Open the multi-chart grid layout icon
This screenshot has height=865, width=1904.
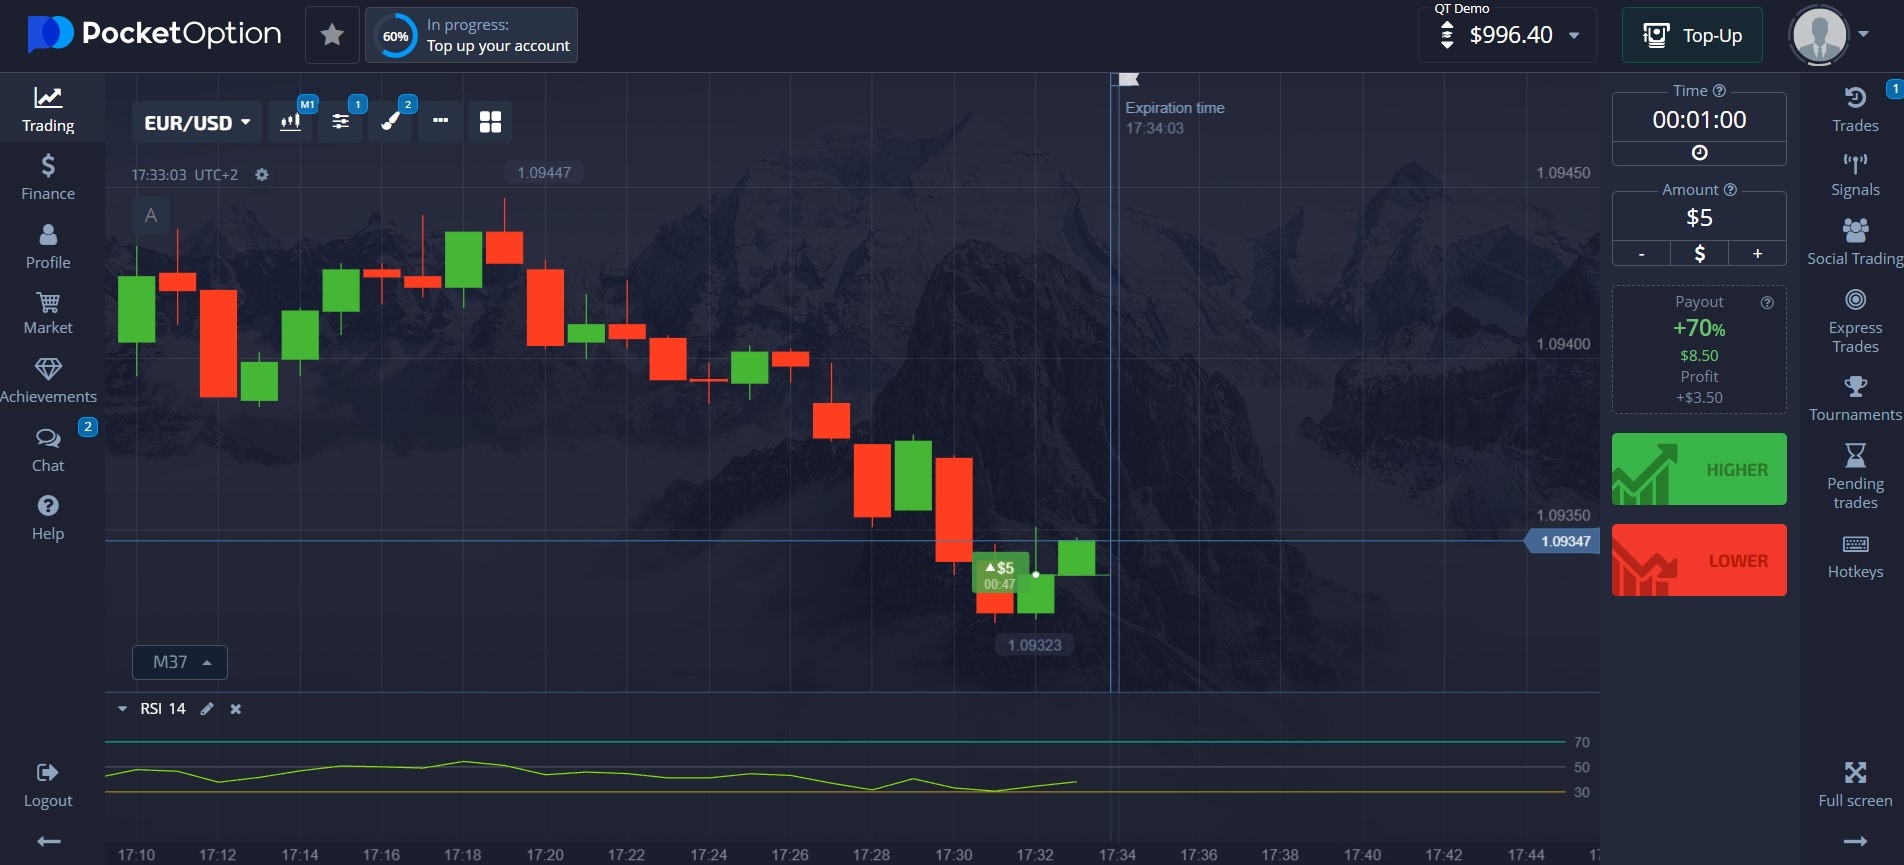pos(490,122)
